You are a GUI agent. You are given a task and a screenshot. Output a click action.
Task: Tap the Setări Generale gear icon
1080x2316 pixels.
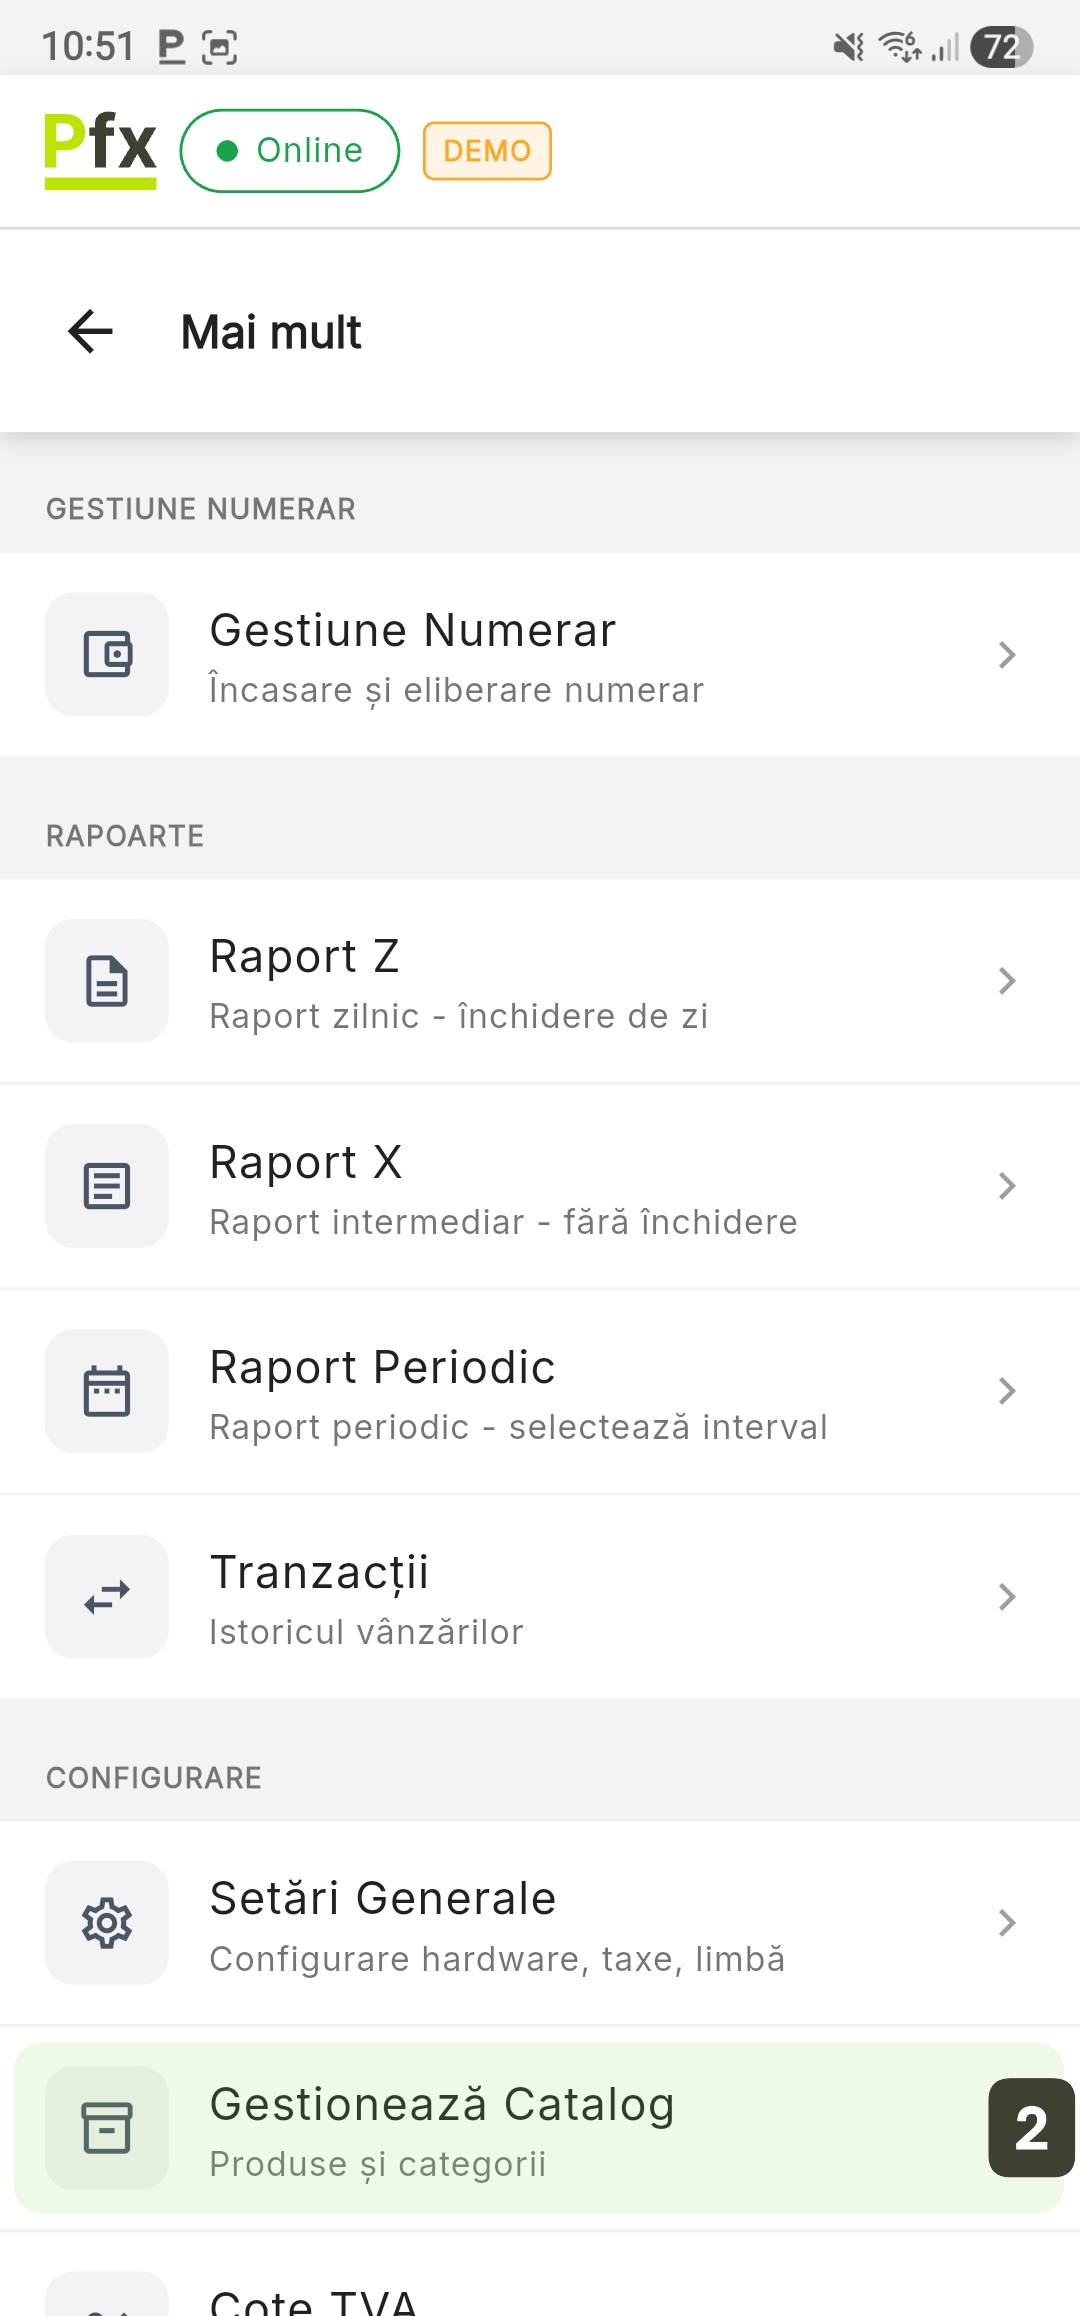click(107, 1923)
